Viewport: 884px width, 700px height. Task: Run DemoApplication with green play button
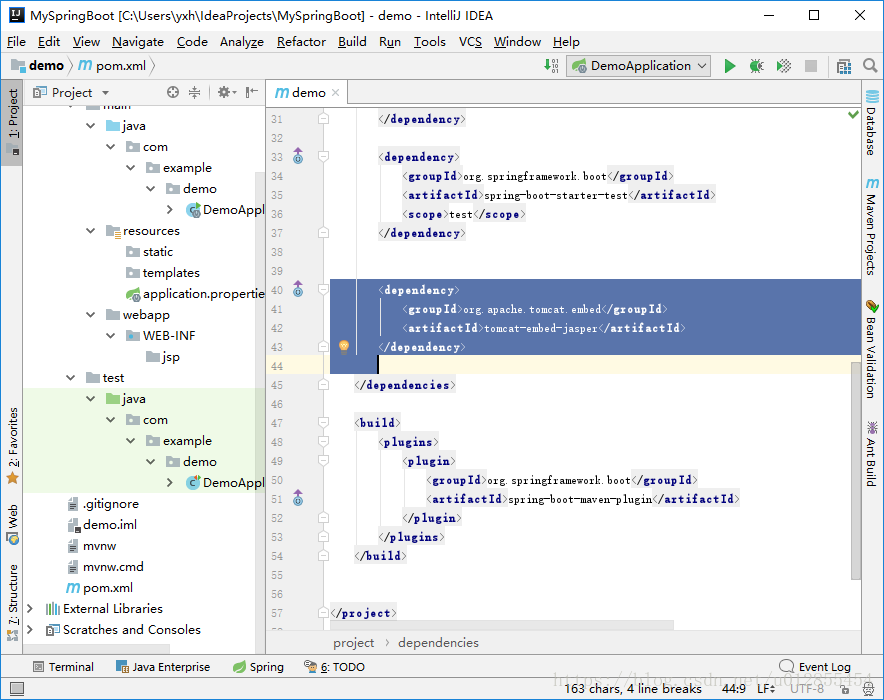coord(730,66)
